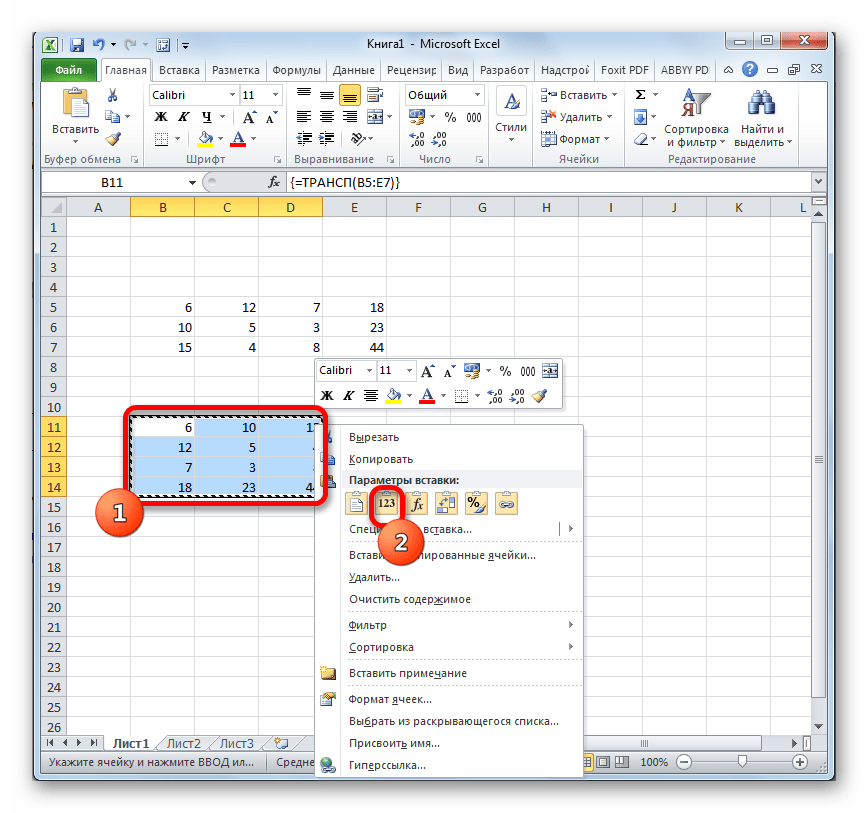
Task: Expand the Формат cells dropdown
Action: pyautogui.click(x=607, y=139)
